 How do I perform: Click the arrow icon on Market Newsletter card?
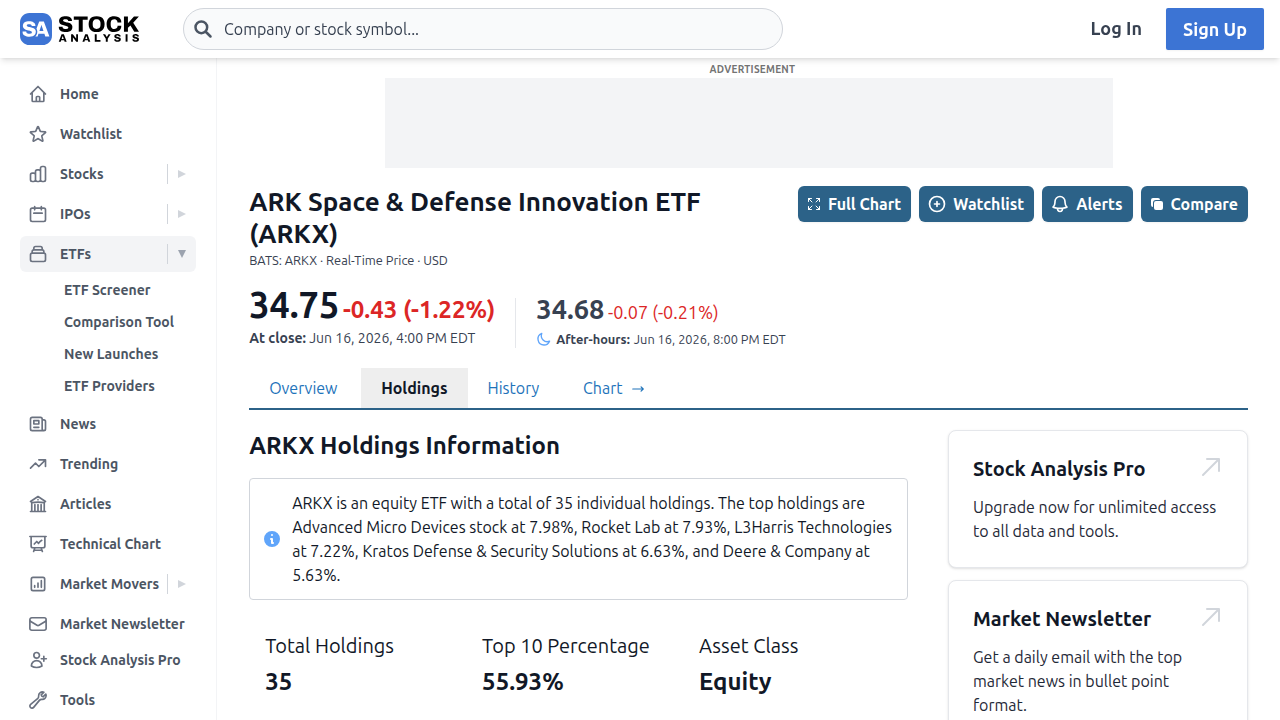1211,617
